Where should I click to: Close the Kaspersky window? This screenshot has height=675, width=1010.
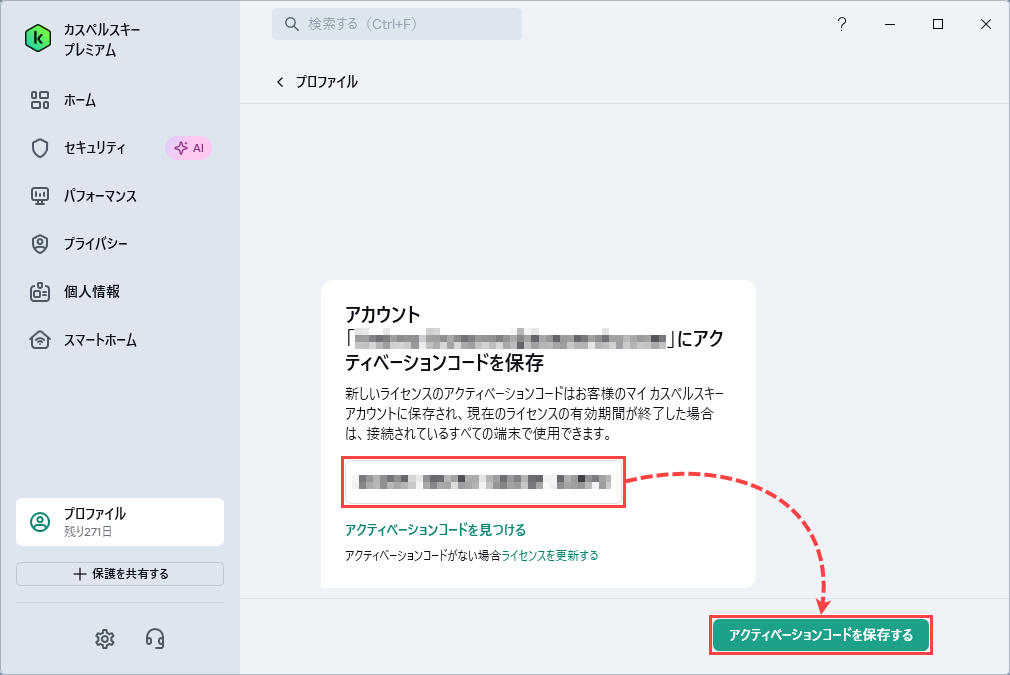986,24
